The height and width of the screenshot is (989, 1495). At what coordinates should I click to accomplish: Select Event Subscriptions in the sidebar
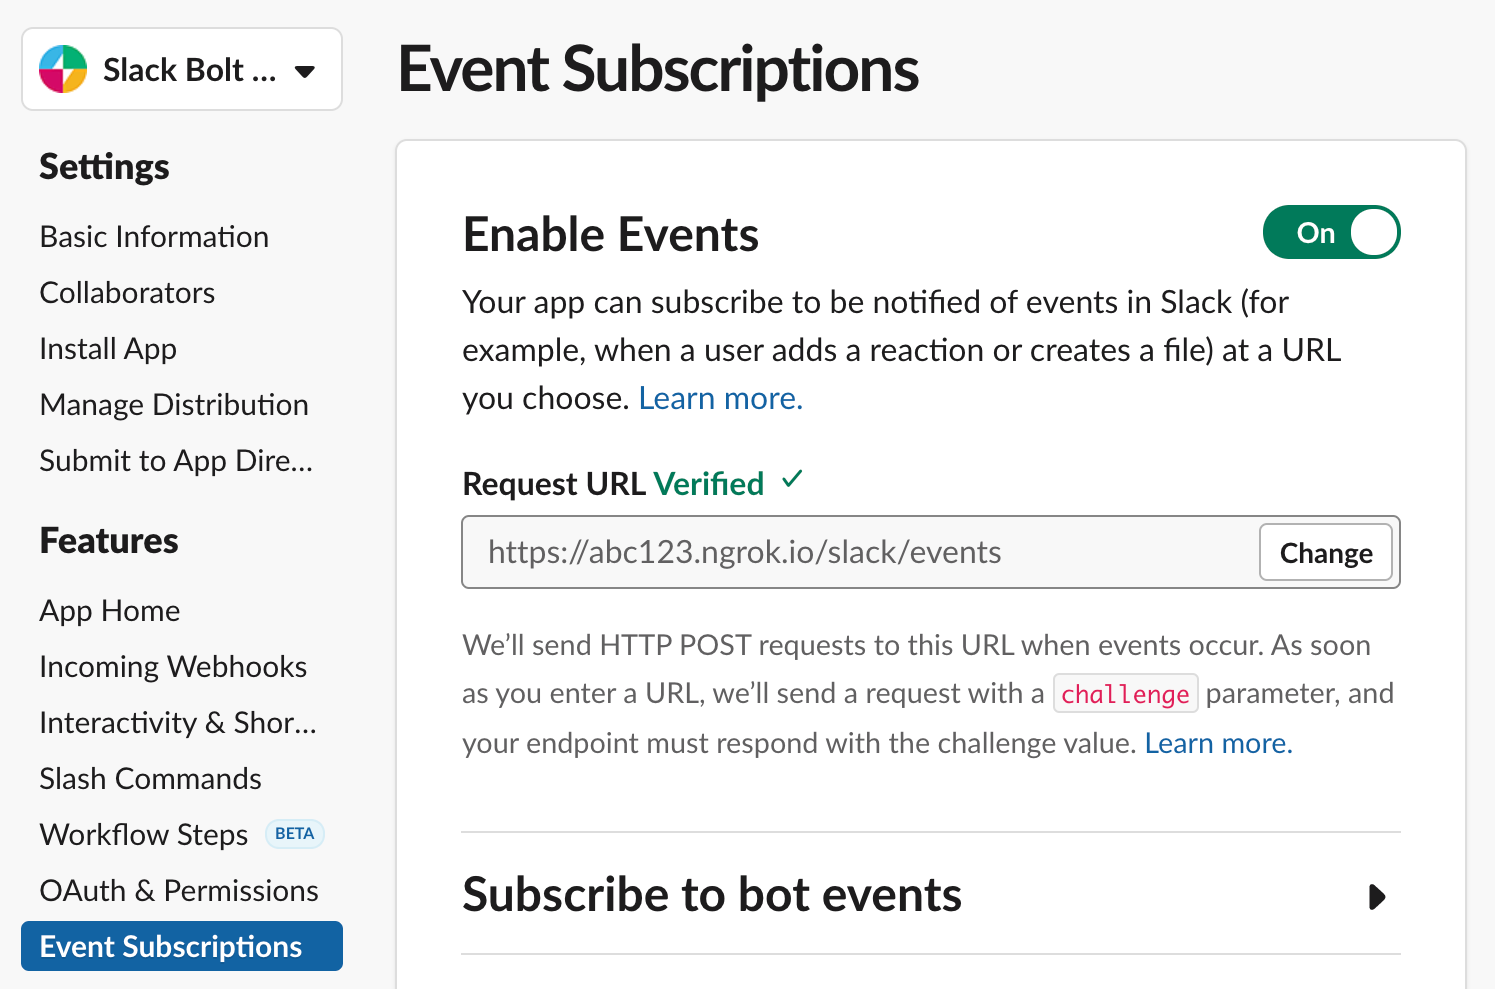coord(181,946)
